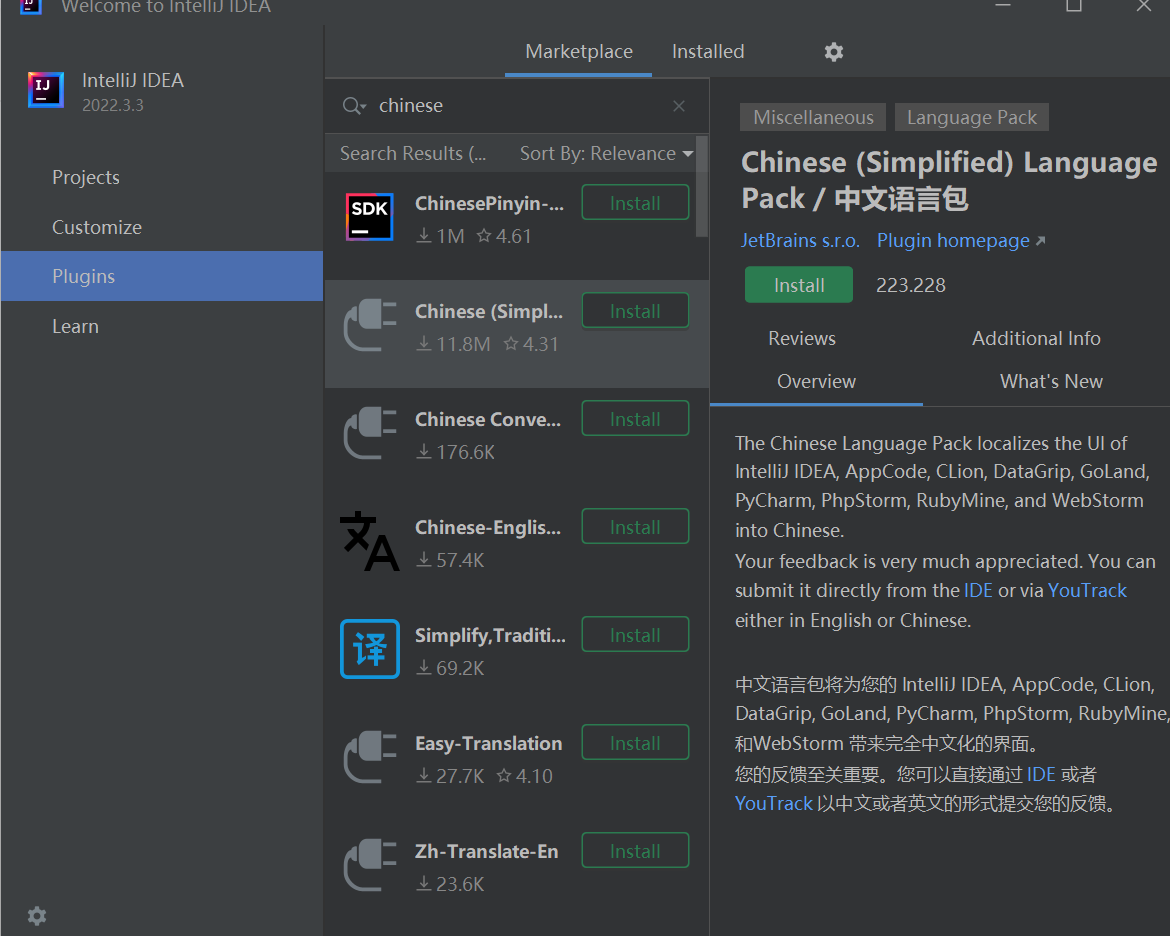
Task: Install Chinese (Simpl... from the results list
Action: (x=635, y=311)
